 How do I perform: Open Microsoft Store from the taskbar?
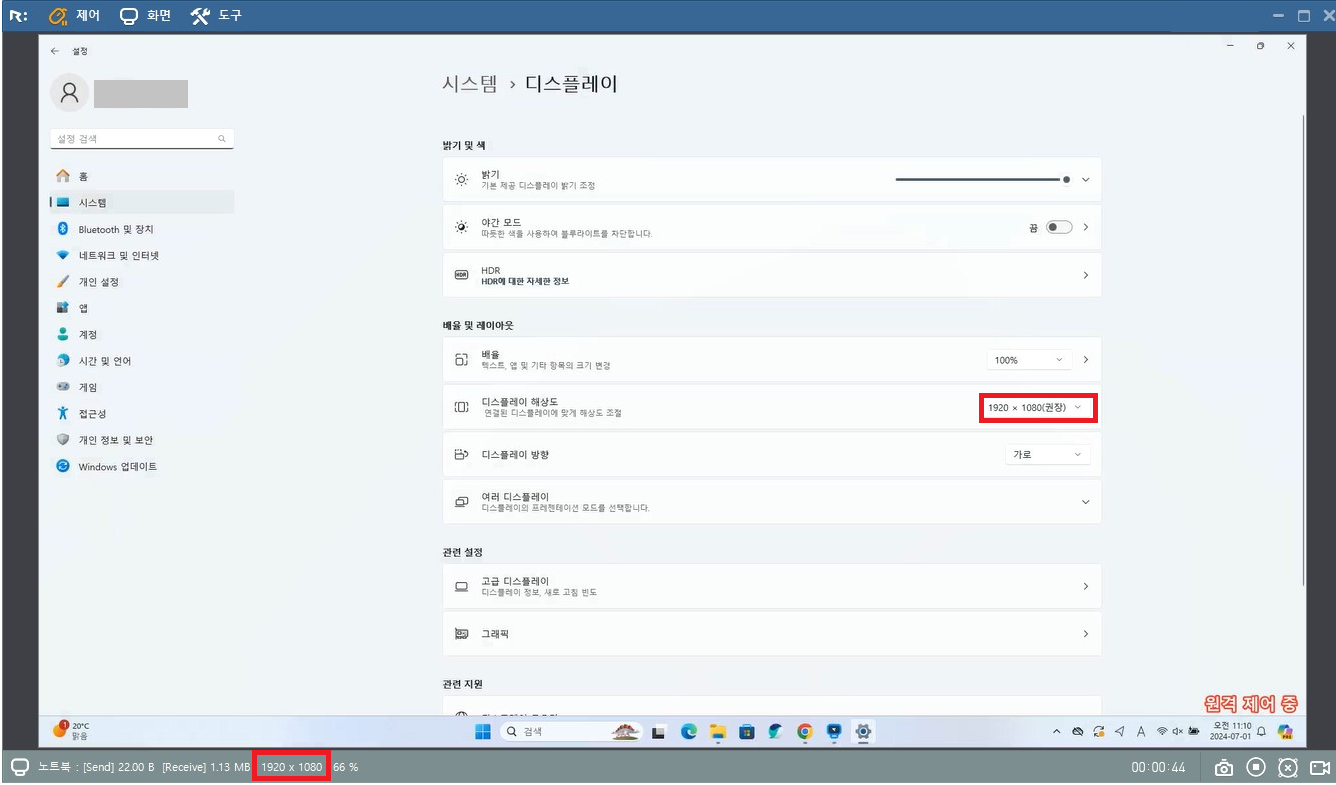point(747,732)
